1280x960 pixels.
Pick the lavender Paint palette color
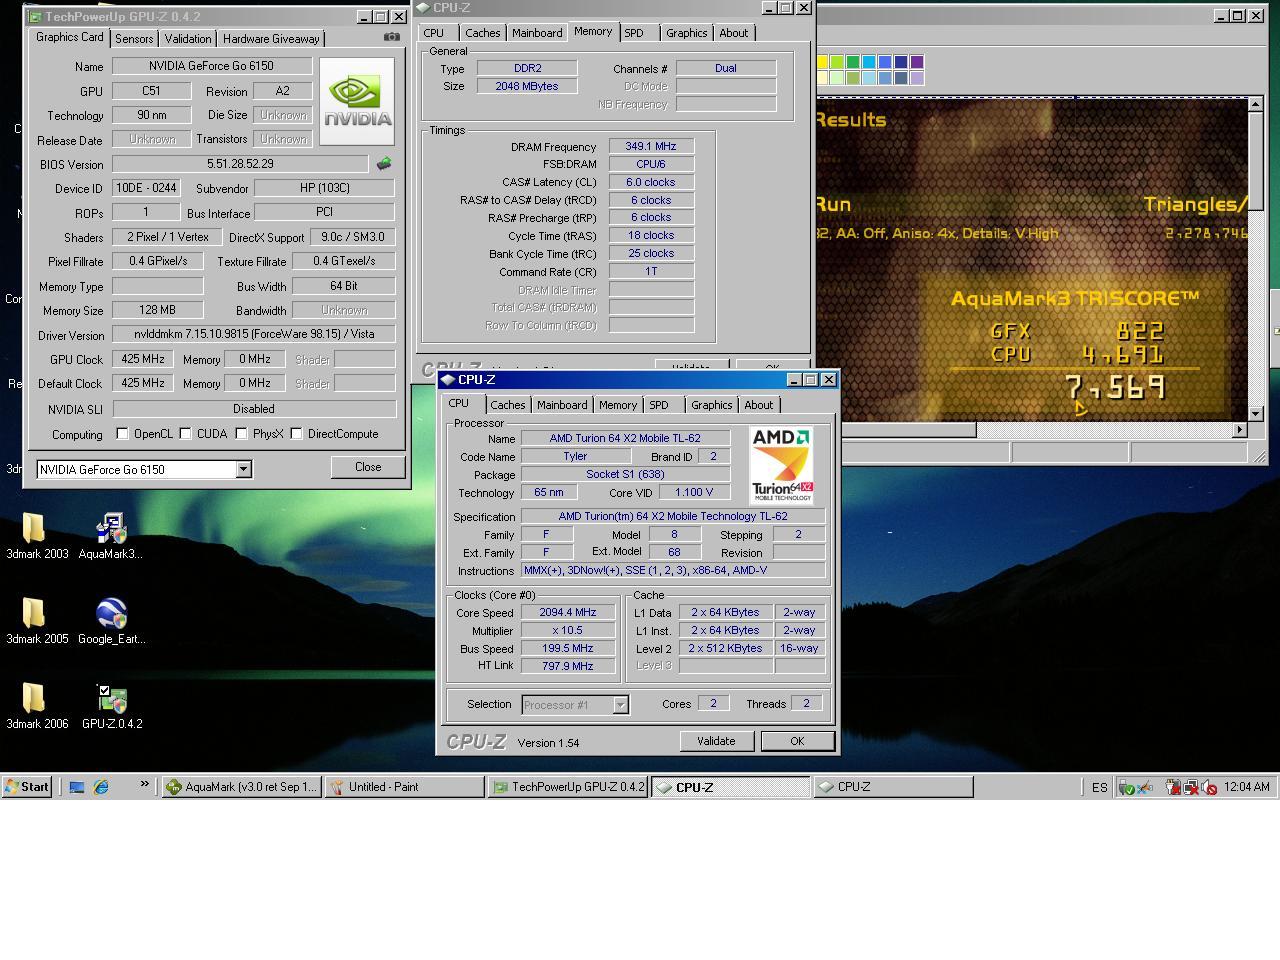coord(917,78)
